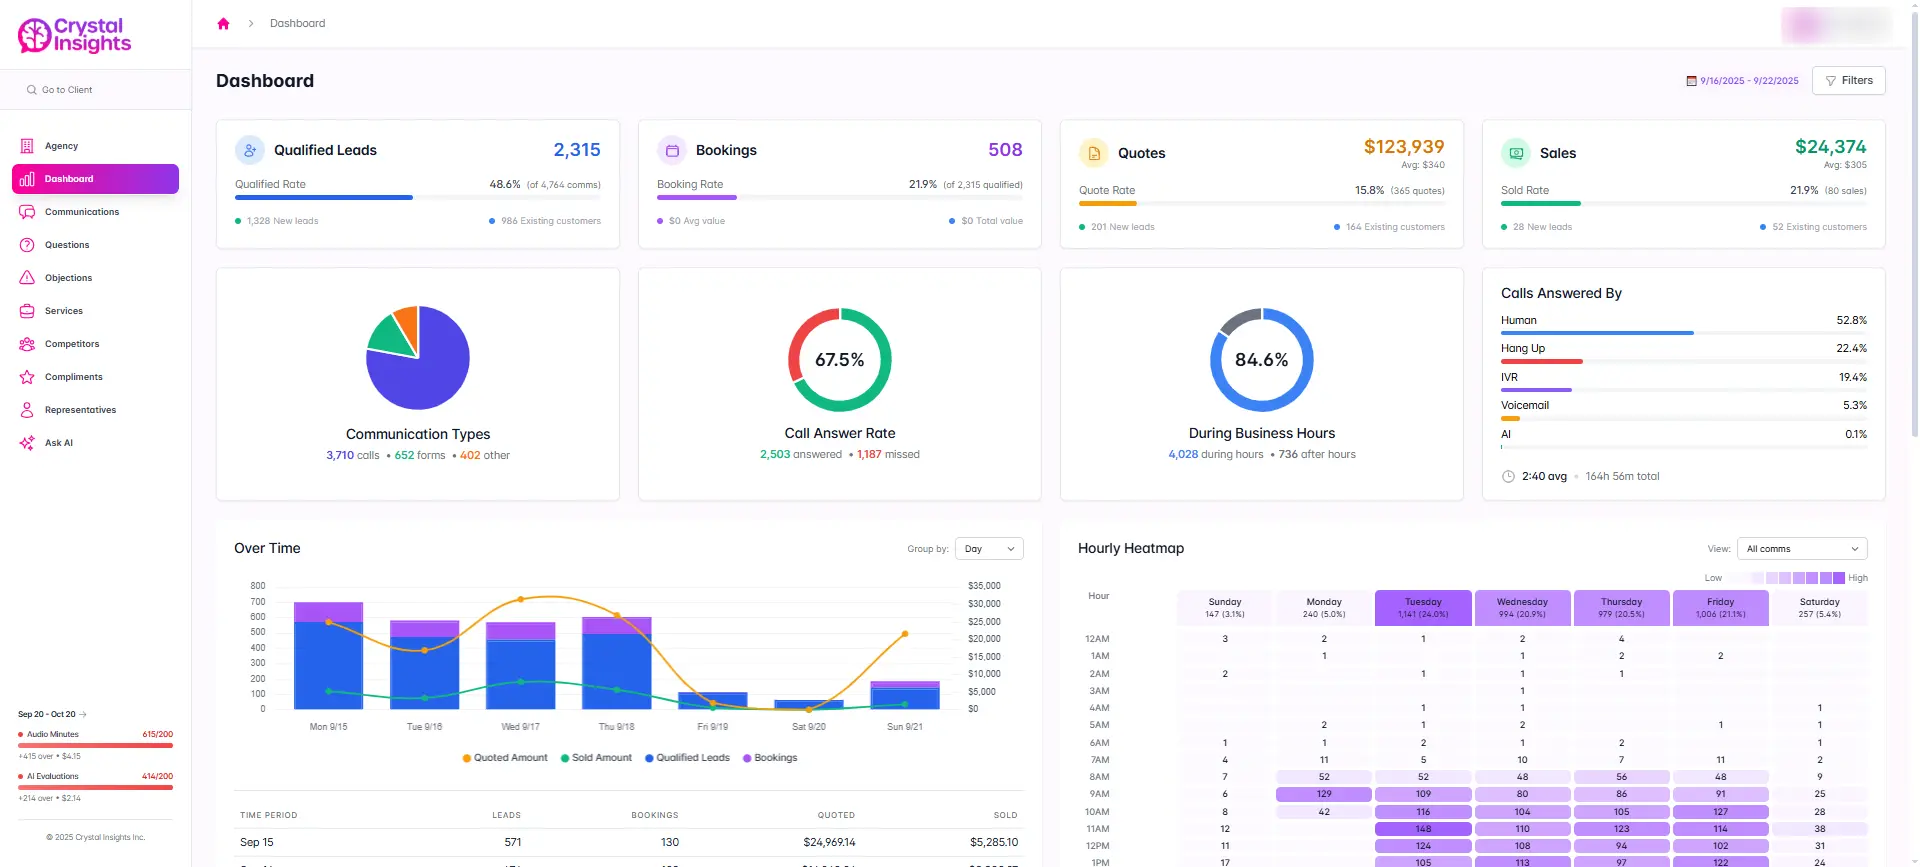Open the Sep 20 - Oct 20 usage link

[x=52, y=714]
